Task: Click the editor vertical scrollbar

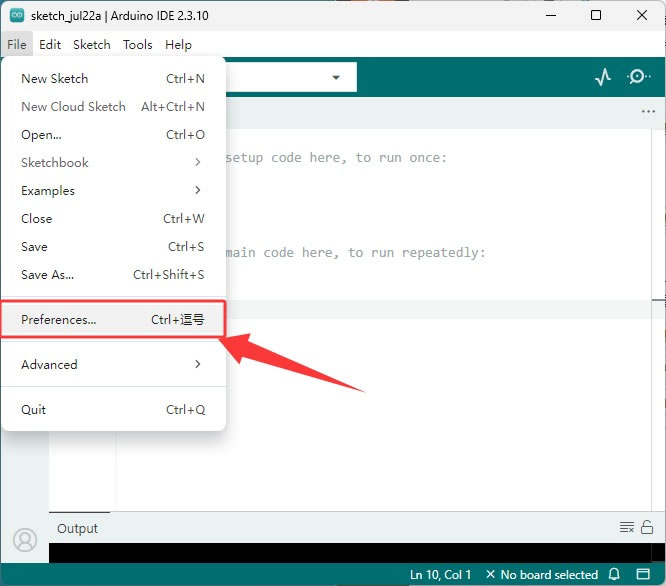Action: tap(658, 319)
